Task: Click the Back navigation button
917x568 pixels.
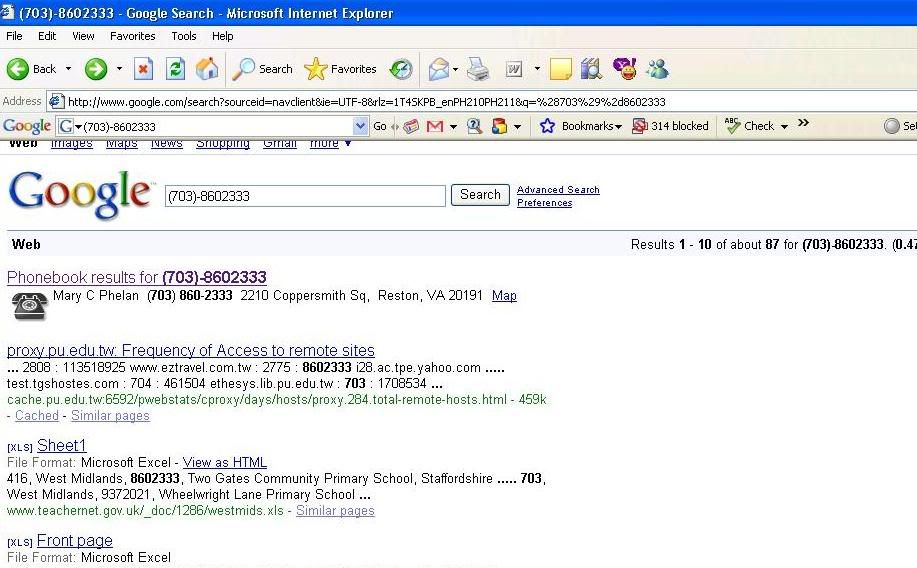Action: pyautogui.click(x=32, y=69)
